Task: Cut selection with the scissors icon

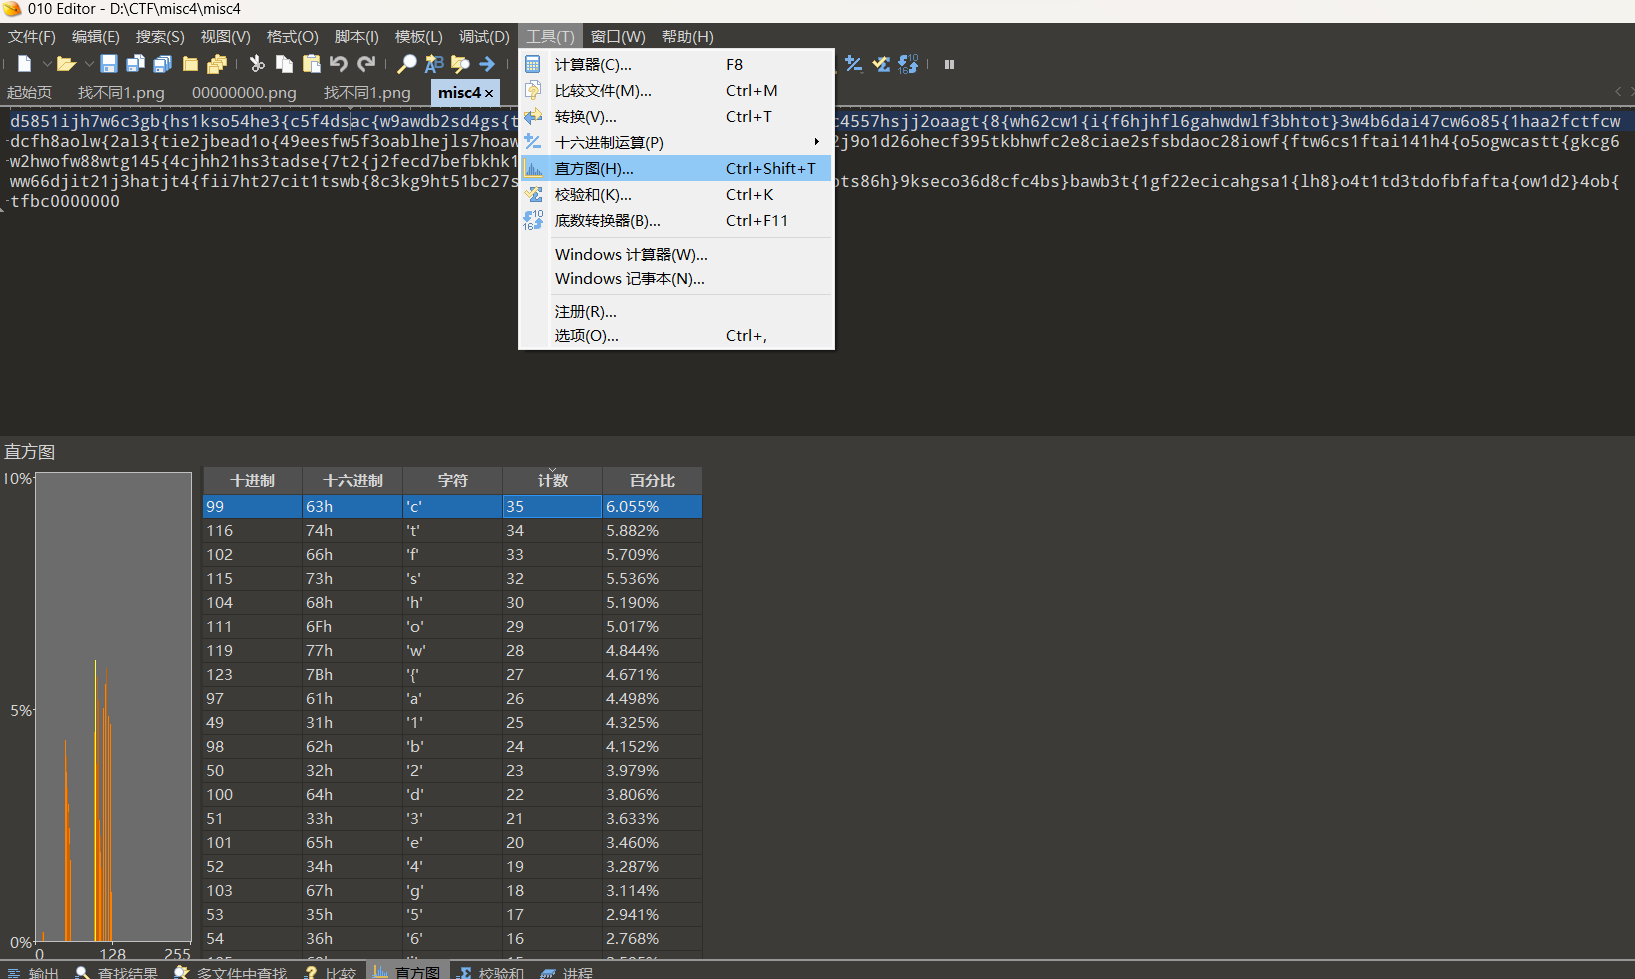Action: (x=257, y=64)
